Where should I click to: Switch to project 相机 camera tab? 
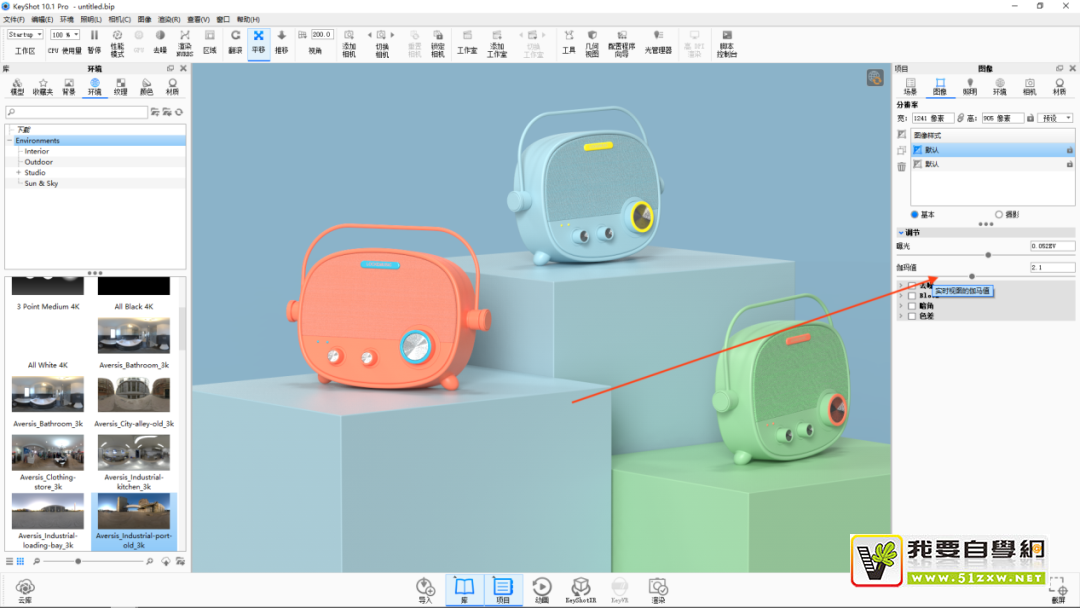[x=1029, y=87]
